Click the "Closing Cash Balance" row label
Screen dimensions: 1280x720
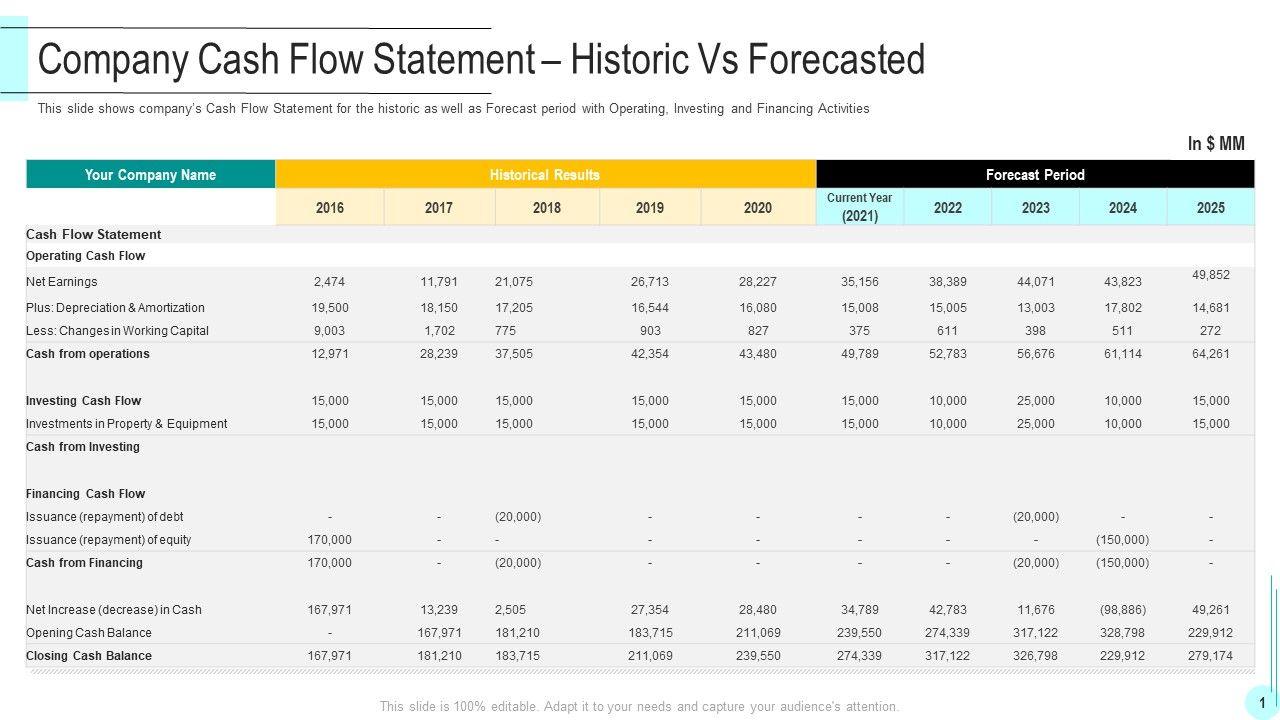tap(89, 656)
